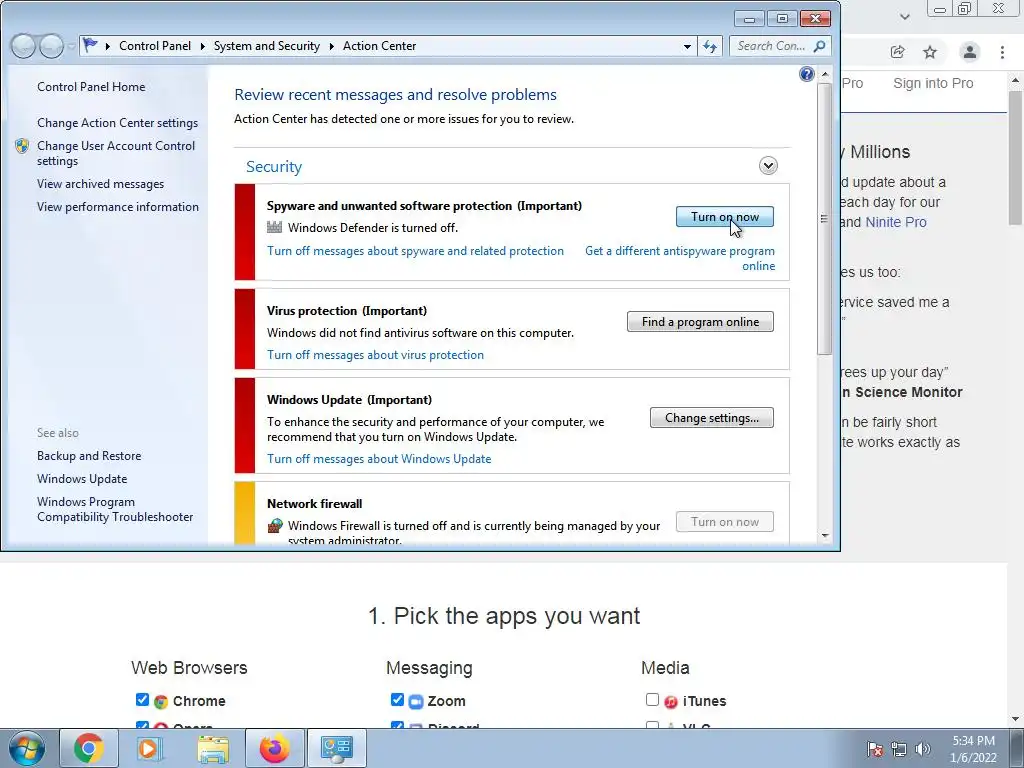Open View archived messages
This screenshot has height=768, width=1024.
[101, 184]
